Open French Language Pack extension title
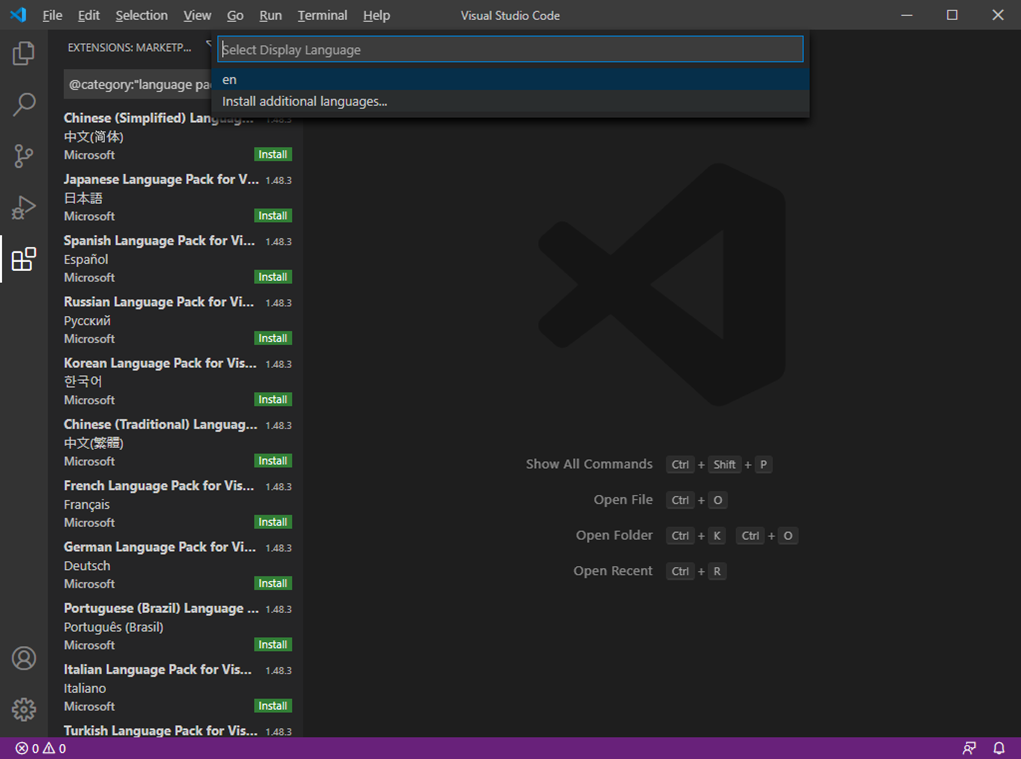1021x759 pixels. point(159,486)
